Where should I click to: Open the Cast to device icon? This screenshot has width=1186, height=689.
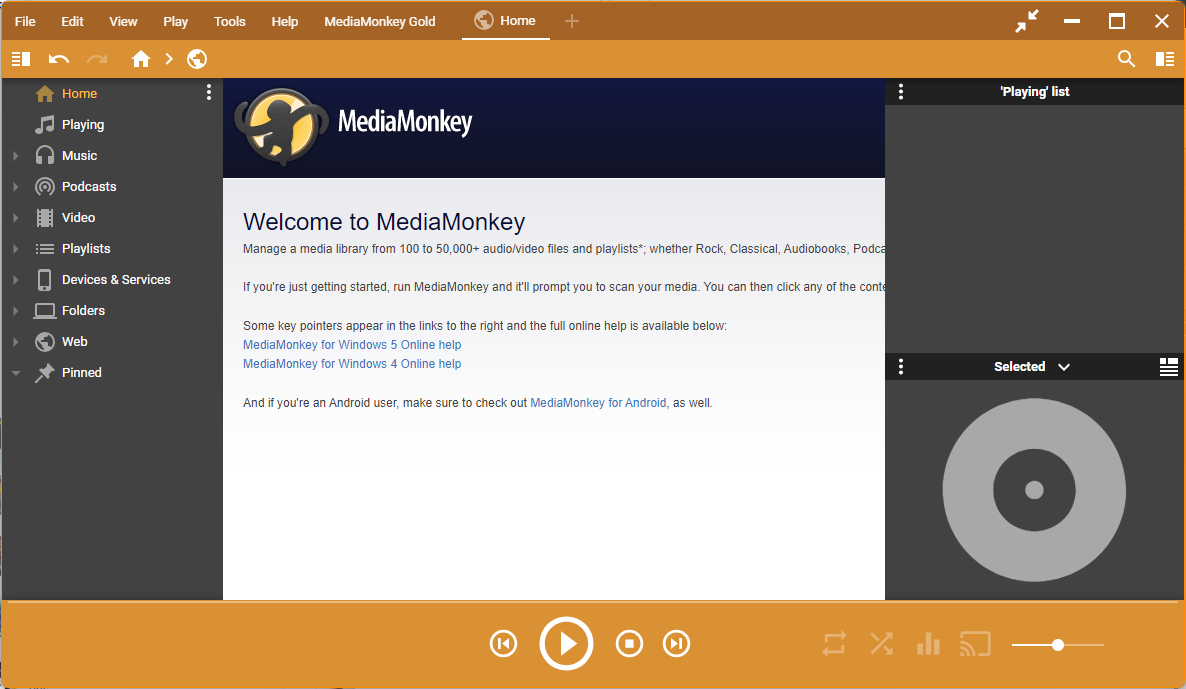[975, 643]
